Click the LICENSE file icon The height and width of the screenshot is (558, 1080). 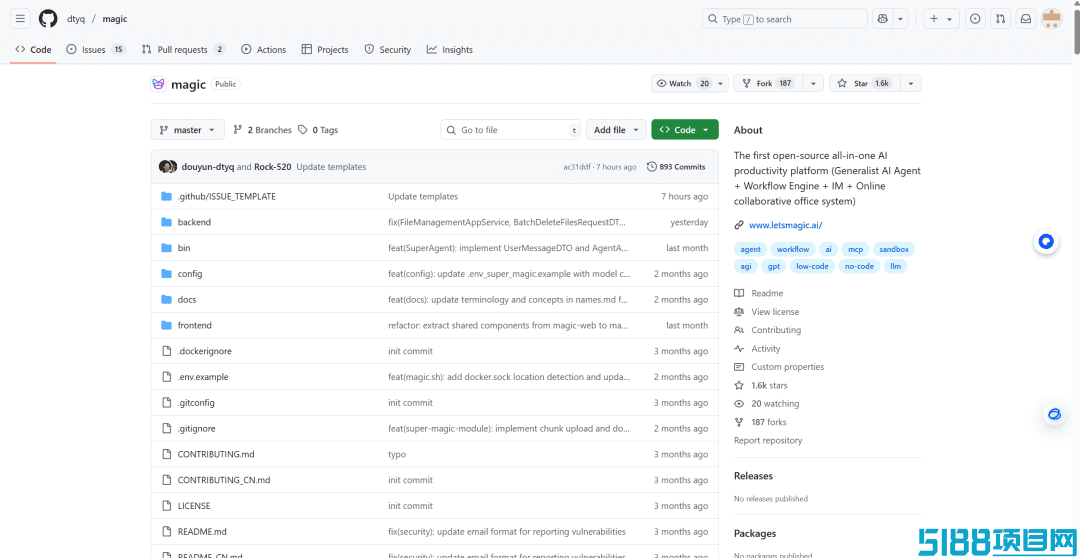[166, 506]
